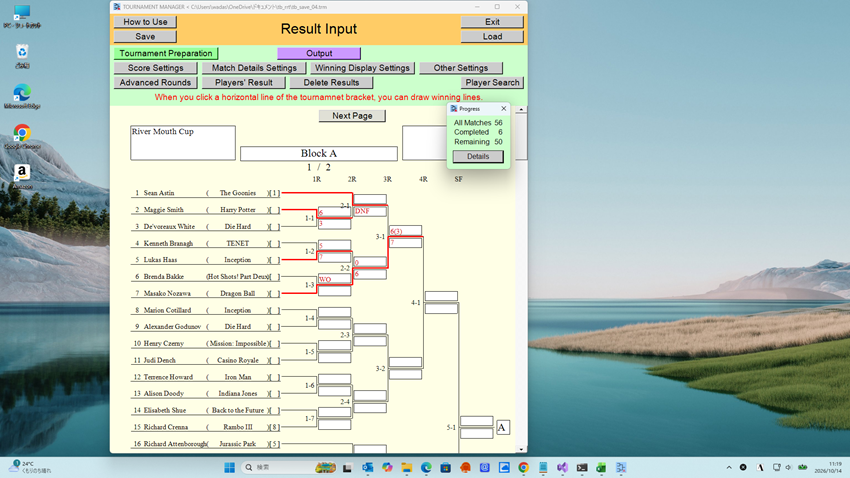Image resolution: width=850 pixels, height=478 pixels.
Task: Click player name Maggie Smith
Action: [x=163, y=210]
